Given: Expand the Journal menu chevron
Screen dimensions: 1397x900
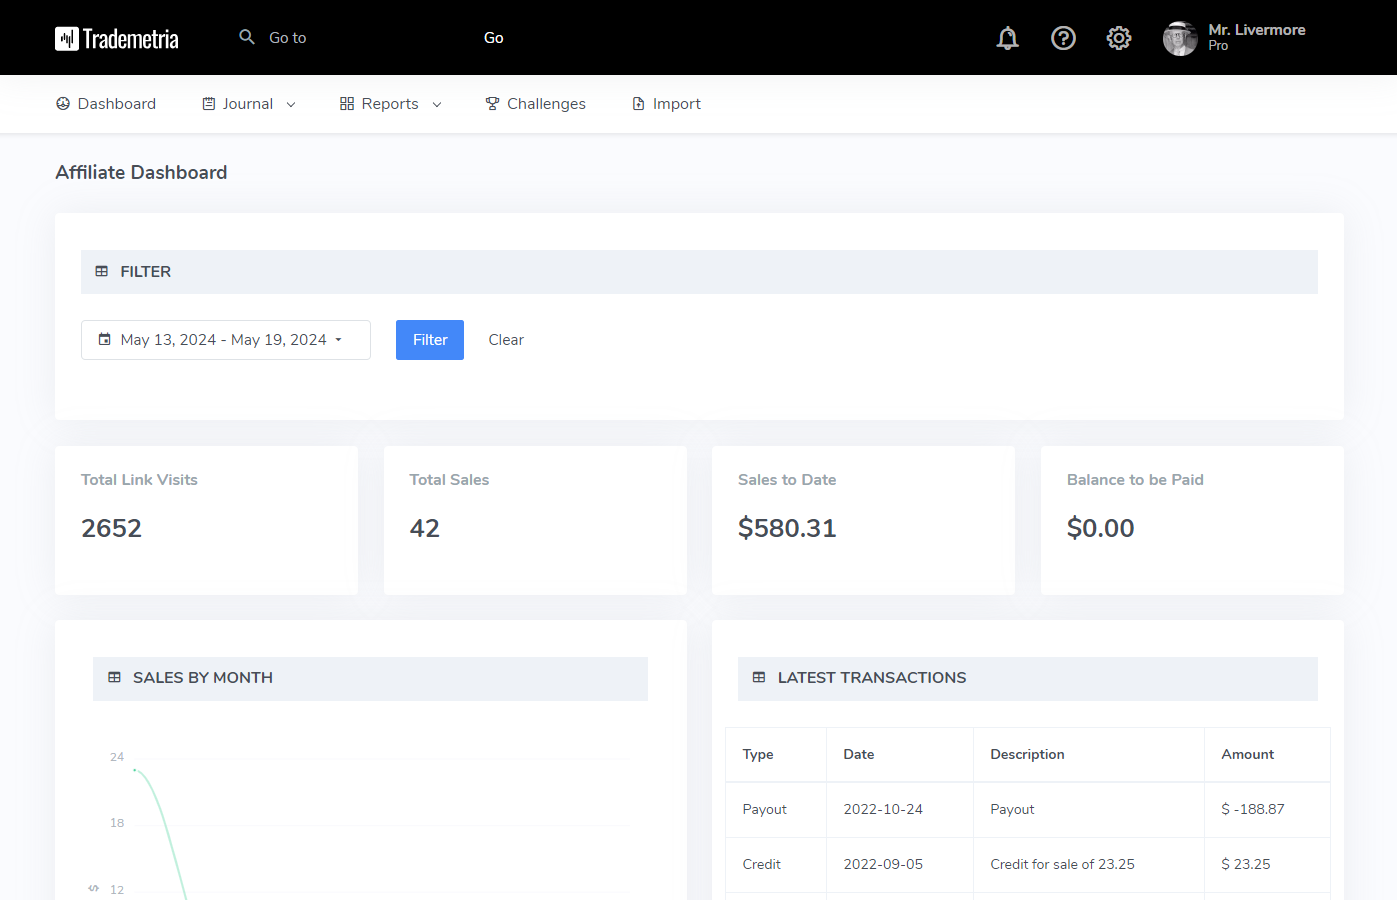Looking at the screenshot, I should (x=291, y=105).
